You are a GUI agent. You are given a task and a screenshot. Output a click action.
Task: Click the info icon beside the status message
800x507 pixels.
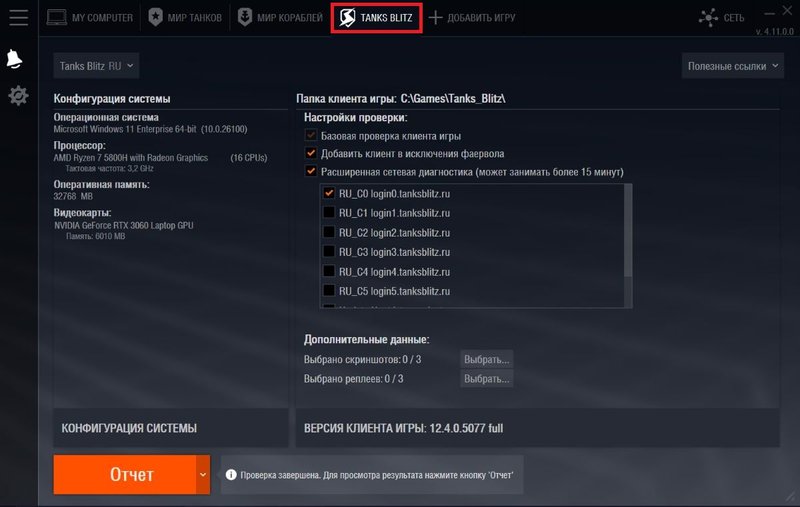point(230,475)
